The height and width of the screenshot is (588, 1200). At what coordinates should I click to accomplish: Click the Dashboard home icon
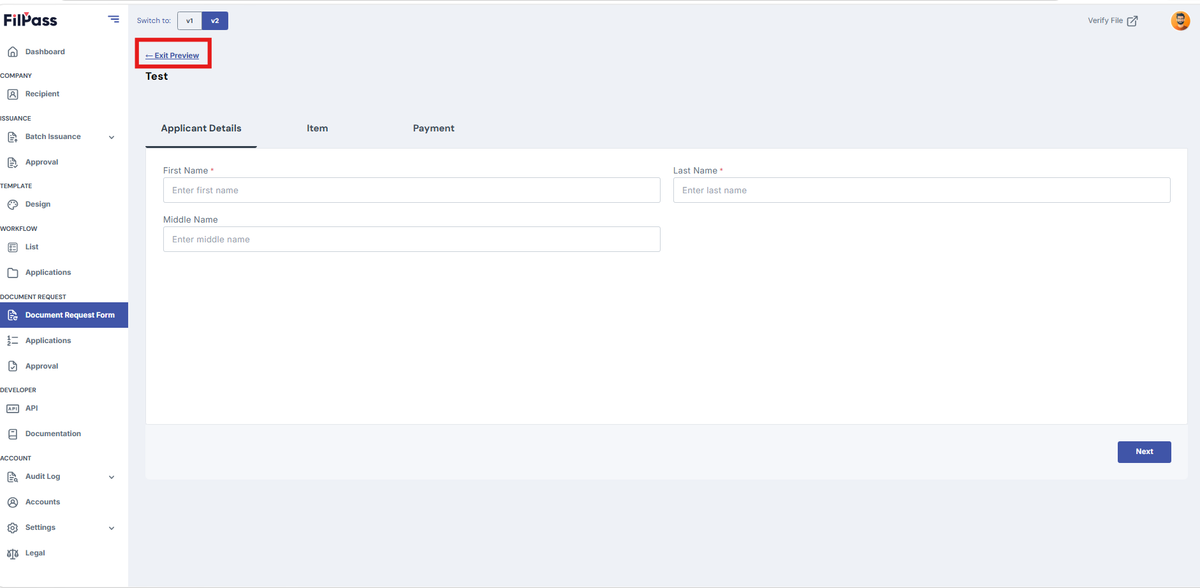pos(13,52)
